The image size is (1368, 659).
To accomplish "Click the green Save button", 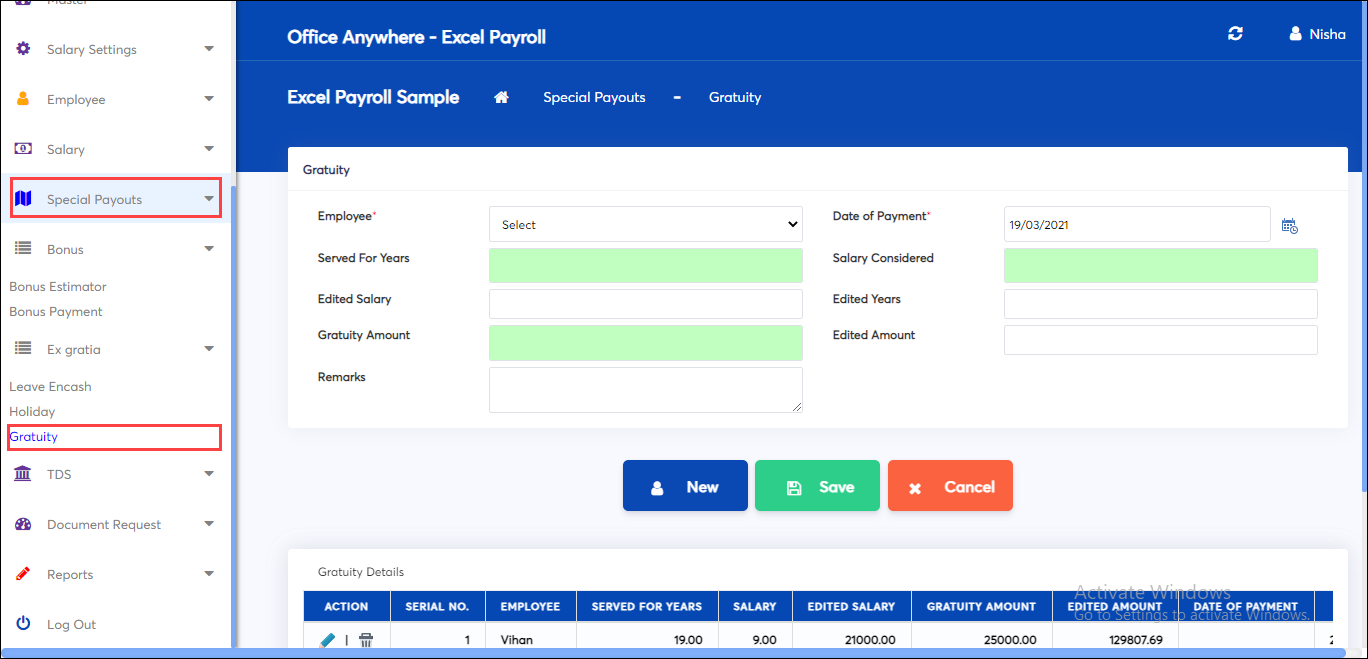I will point(817,486).
